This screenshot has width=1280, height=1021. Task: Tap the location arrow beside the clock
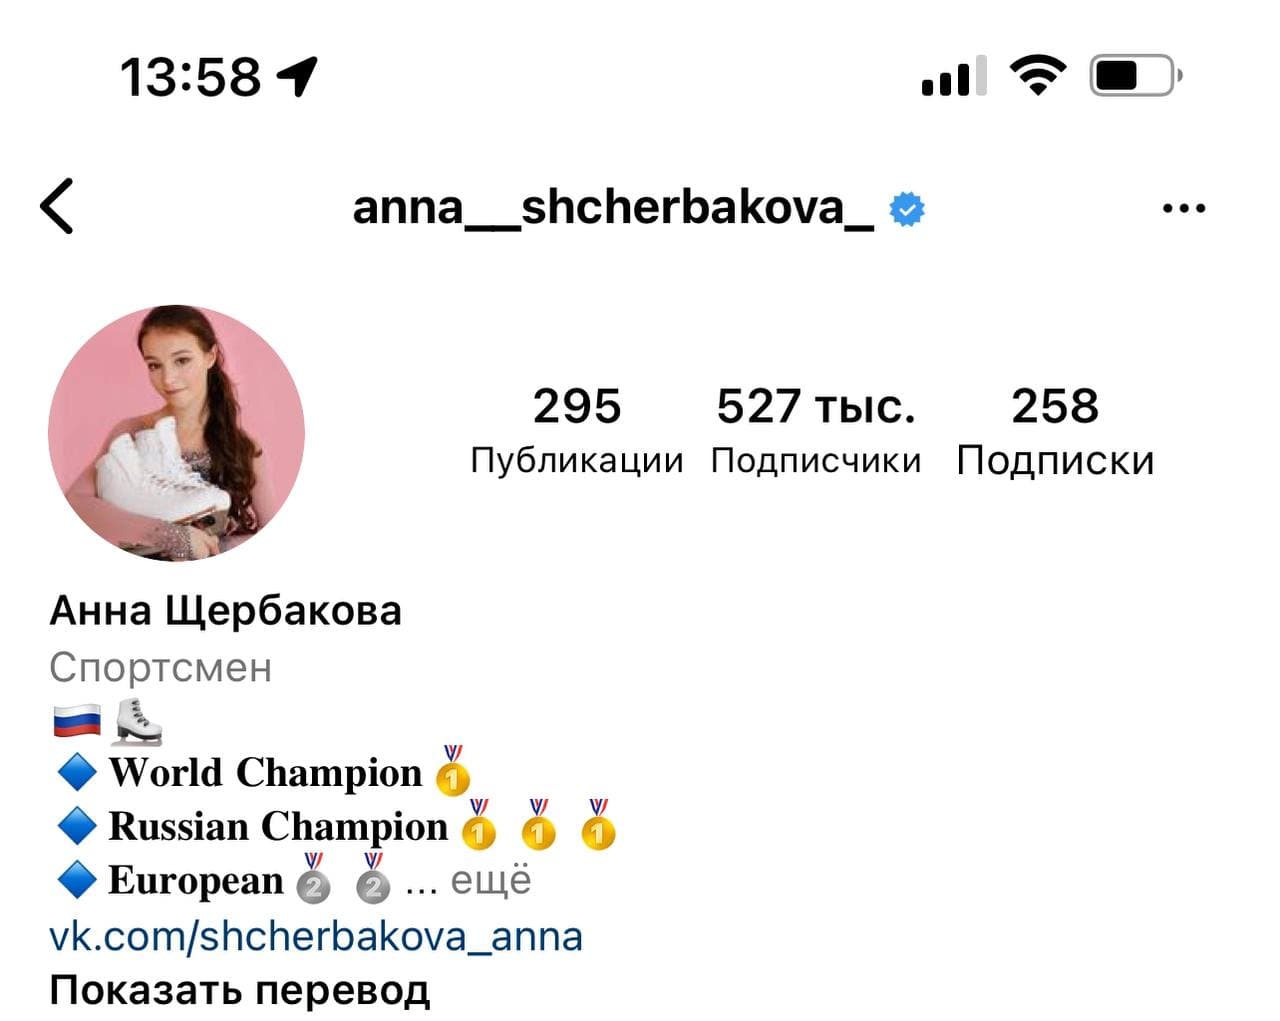click(x=297, y=76)
